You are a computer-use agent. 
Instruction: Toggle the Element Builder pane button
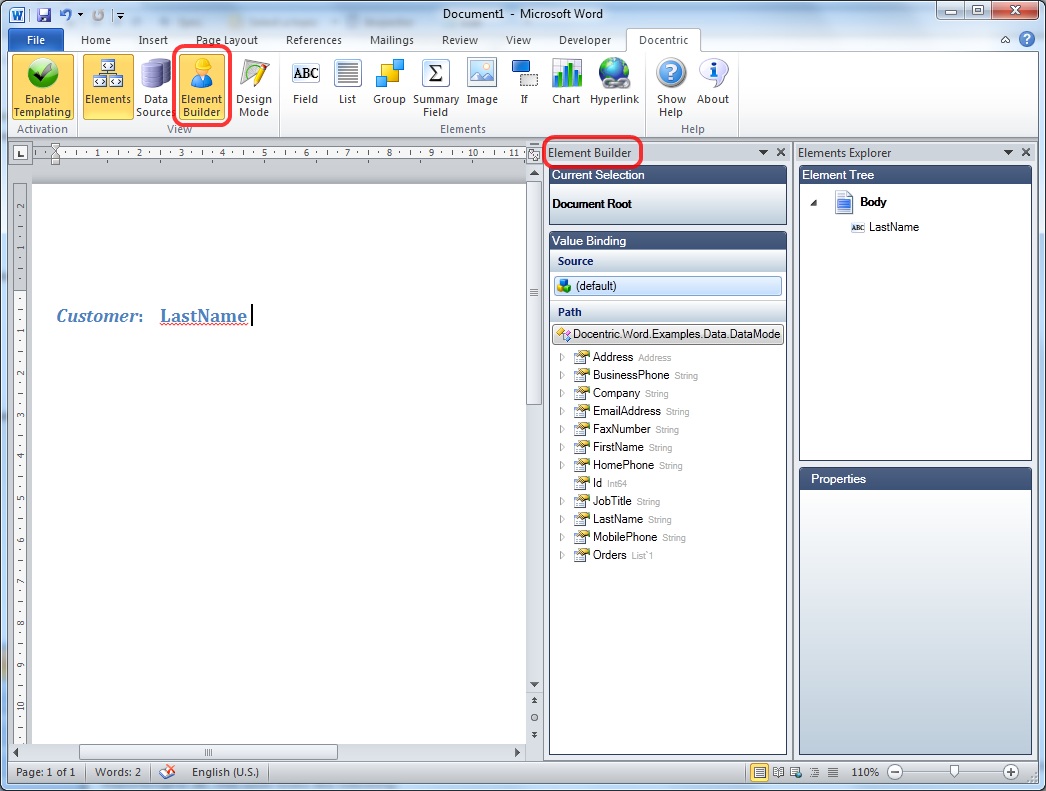pyautogui.click(x=201, y=87)
